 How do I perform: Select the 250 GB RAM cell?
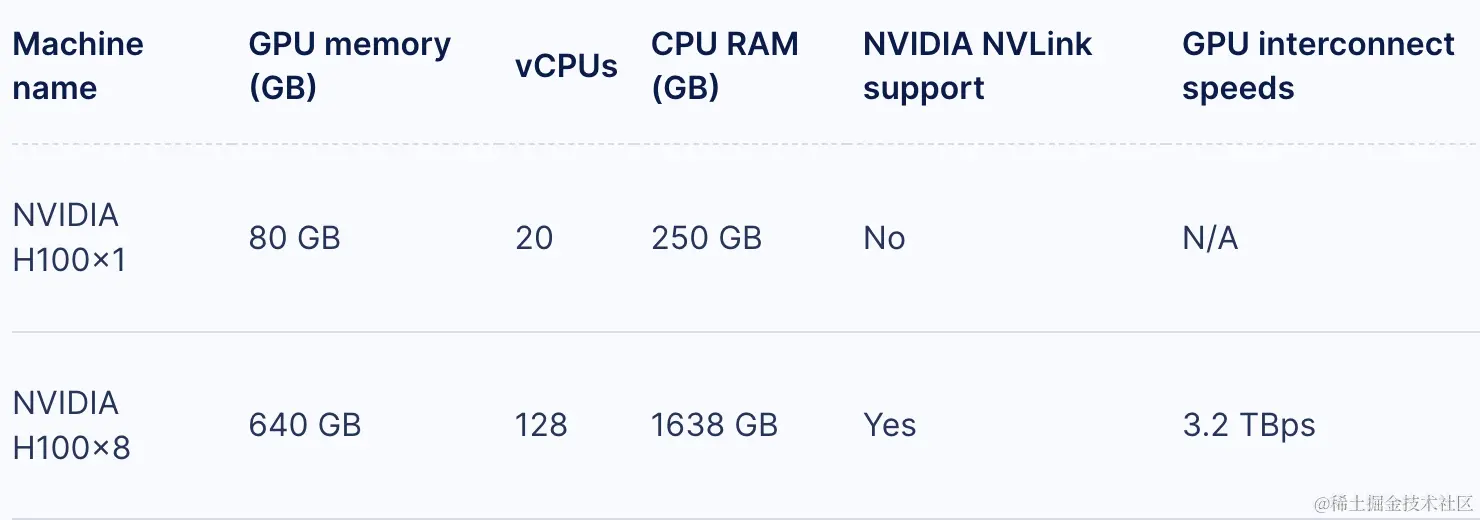[x=706, y=238]
